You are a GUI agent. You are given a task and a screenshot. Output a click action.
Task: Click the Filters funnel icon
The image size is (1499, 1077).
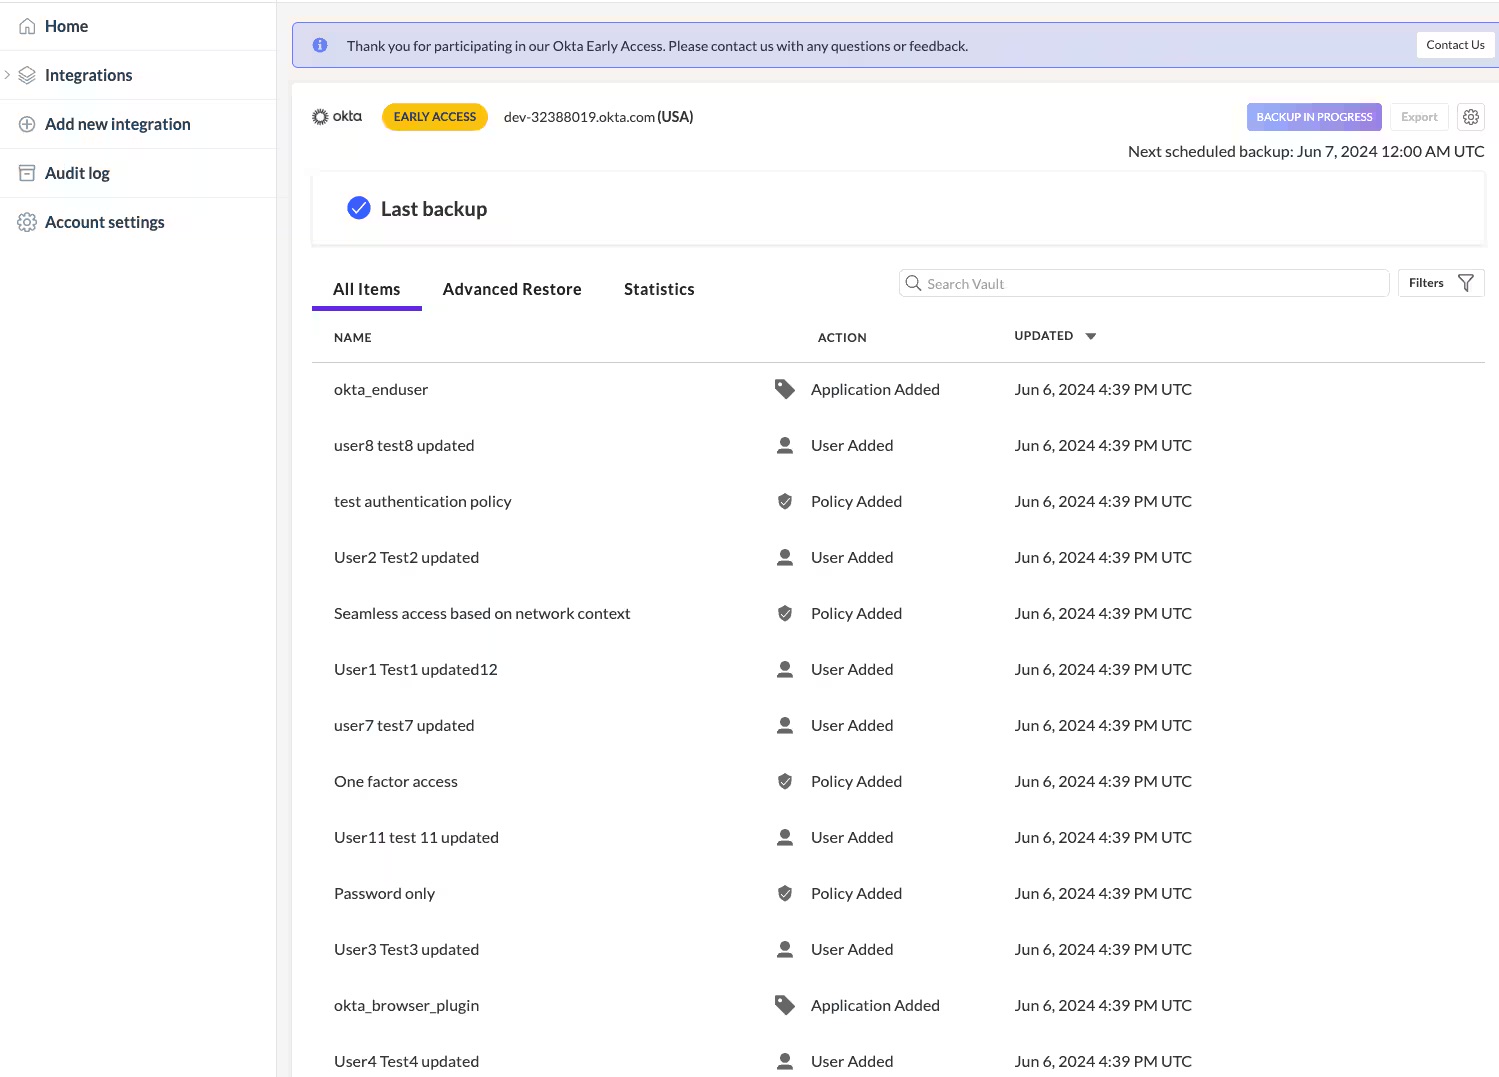pyautogui.click(x=1466, y=283)
